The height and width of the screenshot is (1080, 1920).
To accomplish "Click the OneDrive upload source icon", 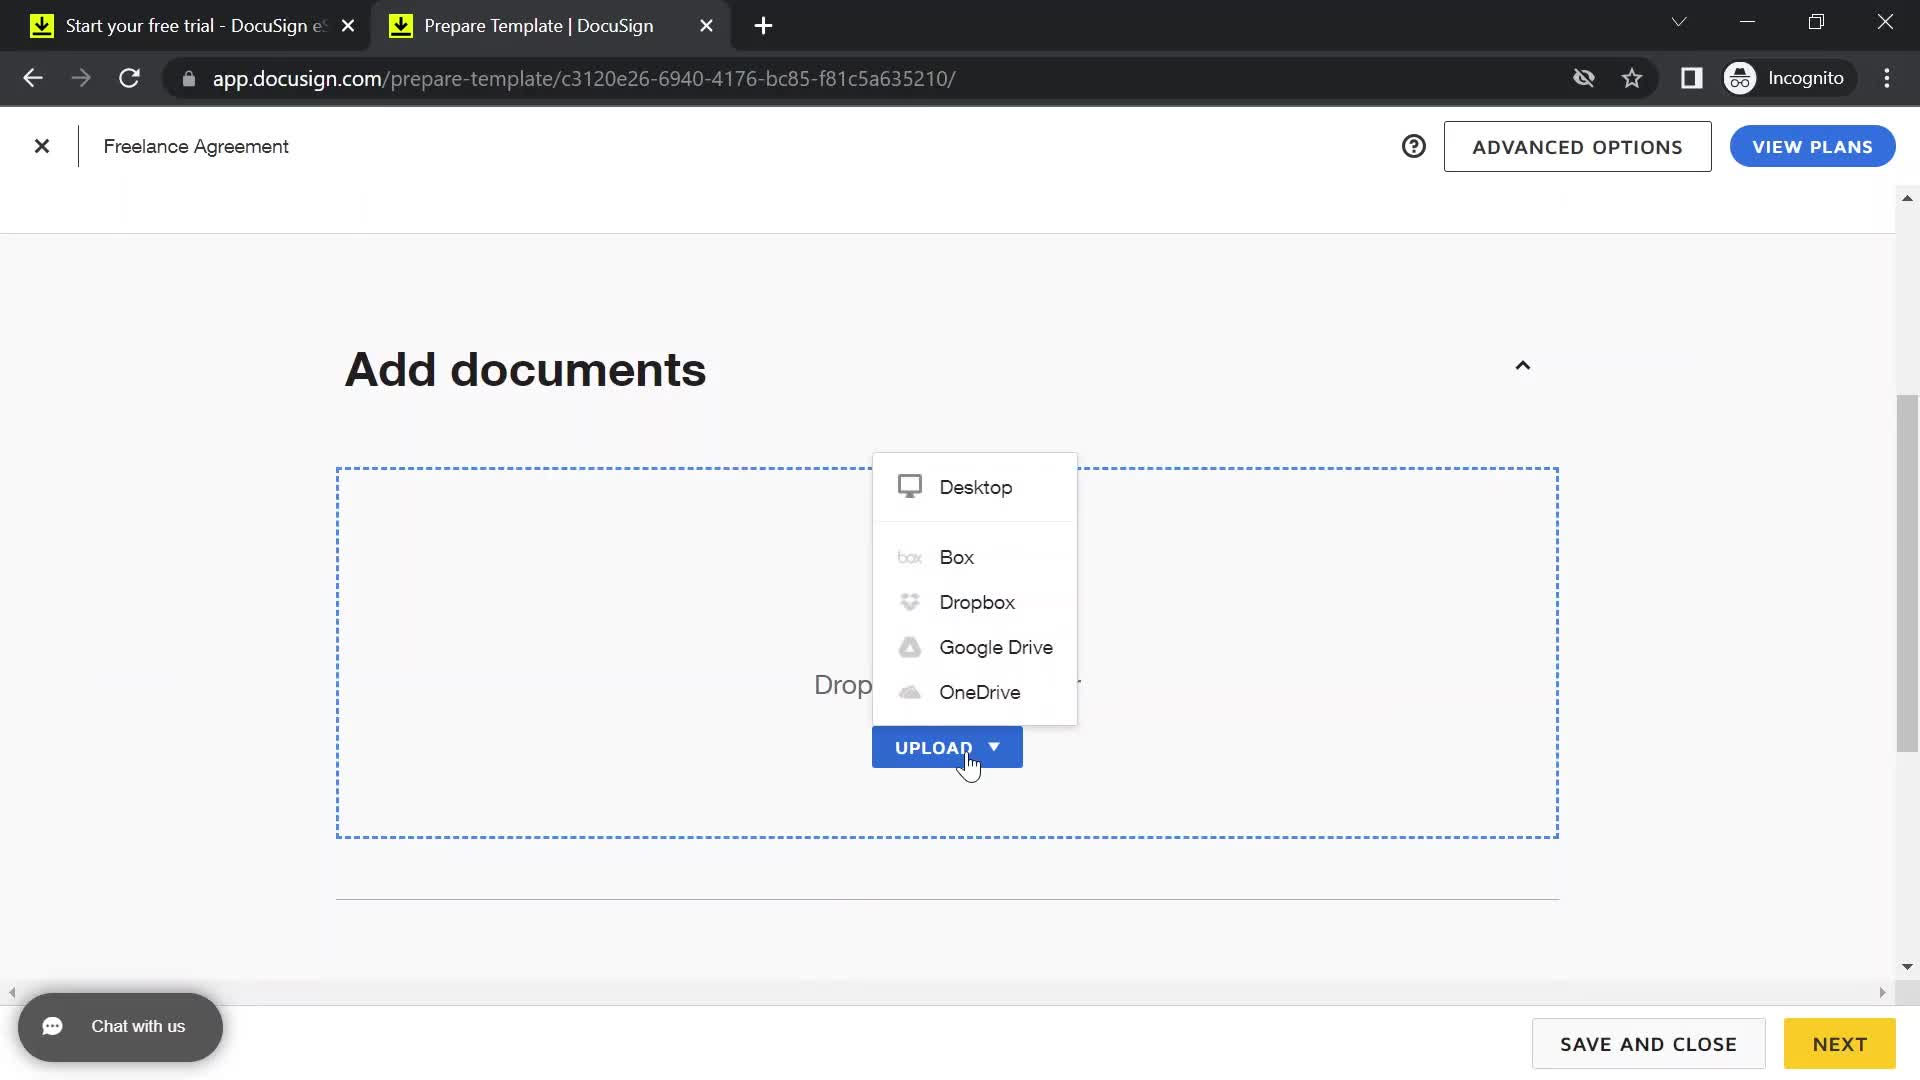I will tap(910, 692).
